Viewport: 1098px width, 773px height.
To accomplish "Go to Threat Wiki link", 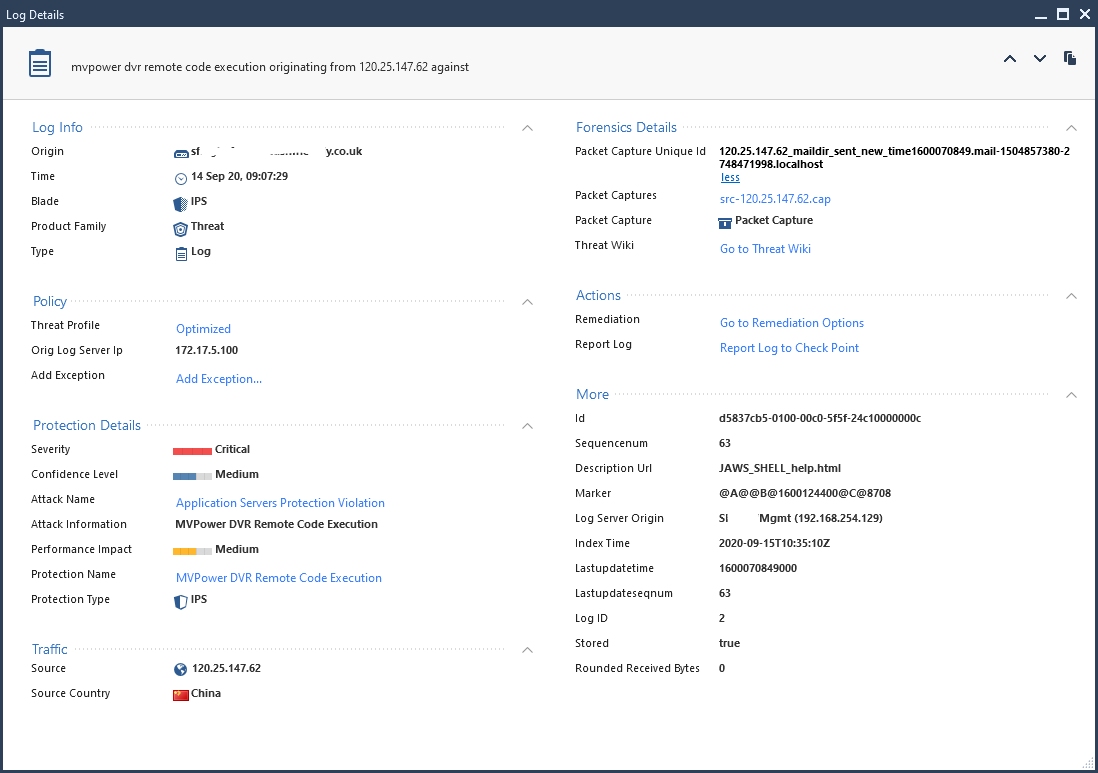I will tap(765, 249).
